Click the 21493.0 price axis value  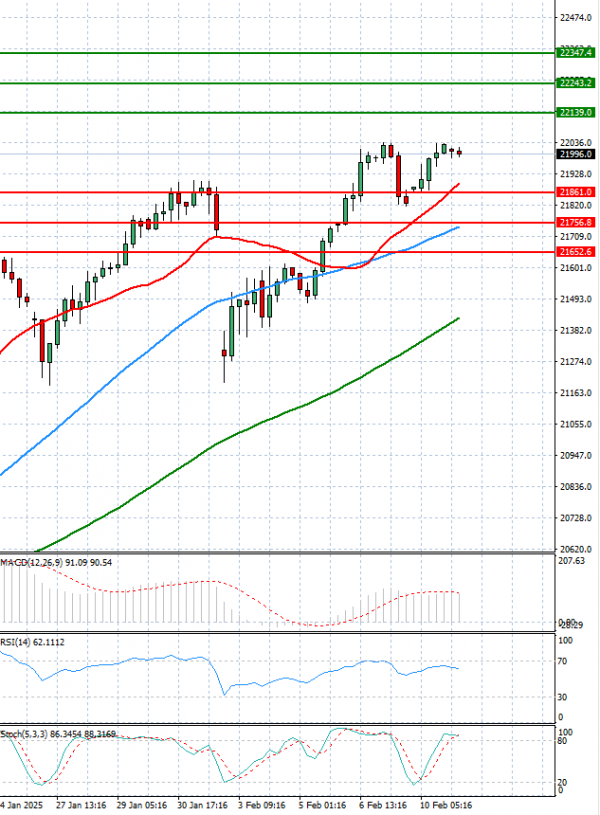[576, 299]
